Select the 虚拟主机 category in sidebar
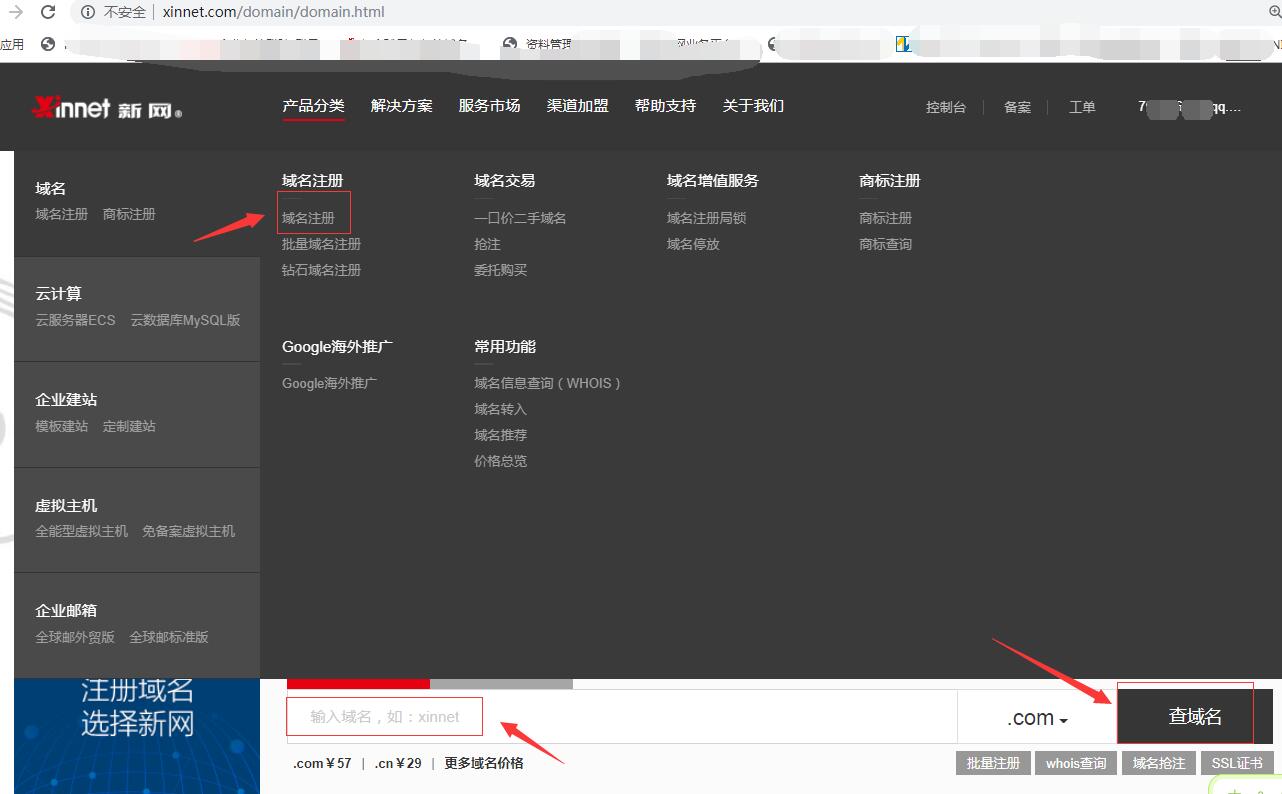The height and width of the screenshot is (794, 1282). pyautogui.click(x=66, y=506)
